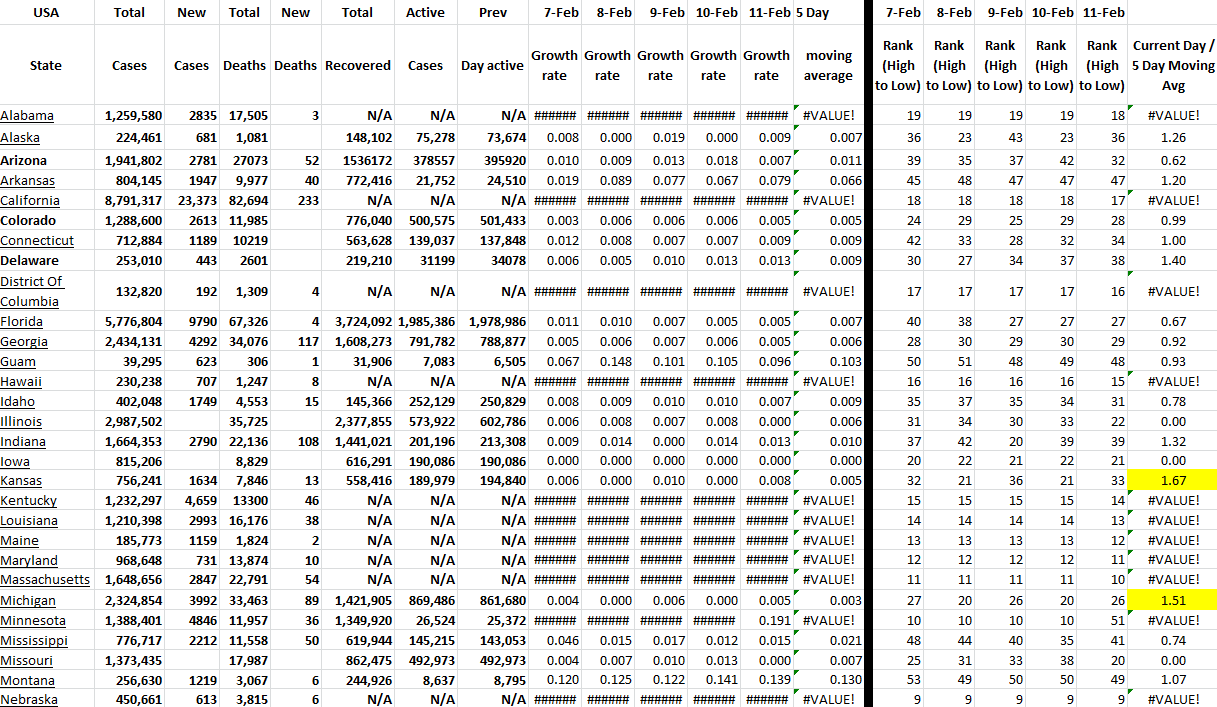Select the Massachusetts link
The height and width of the screenshot is (707, 1217).
45,580
